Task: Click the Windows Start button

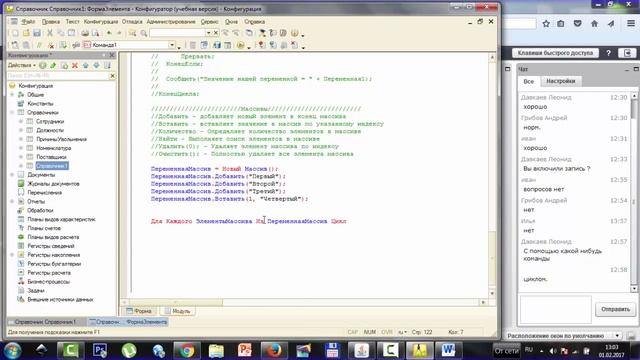Action: [x=12, y=351]
